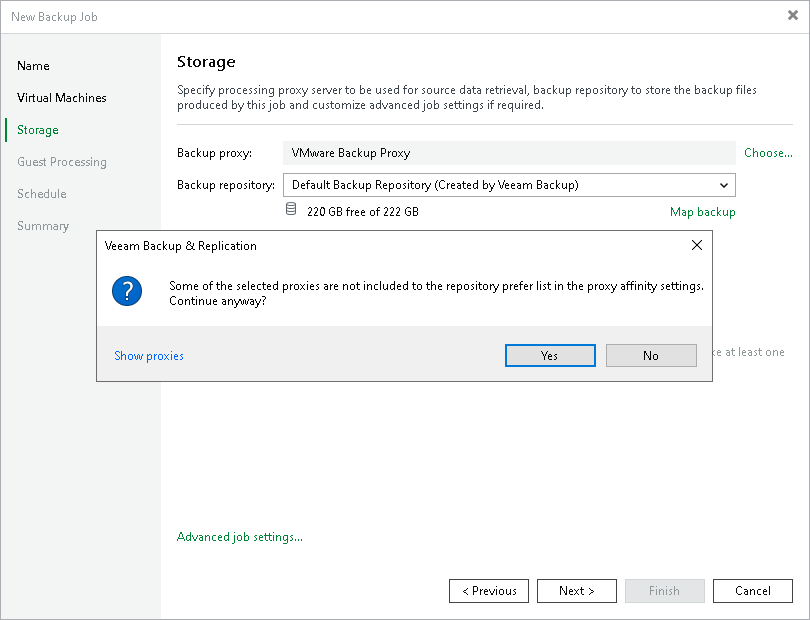This screenshot has height=620, width=810.
Task: Select the Virtual Machines wizard step
Action: coord(61,98)
